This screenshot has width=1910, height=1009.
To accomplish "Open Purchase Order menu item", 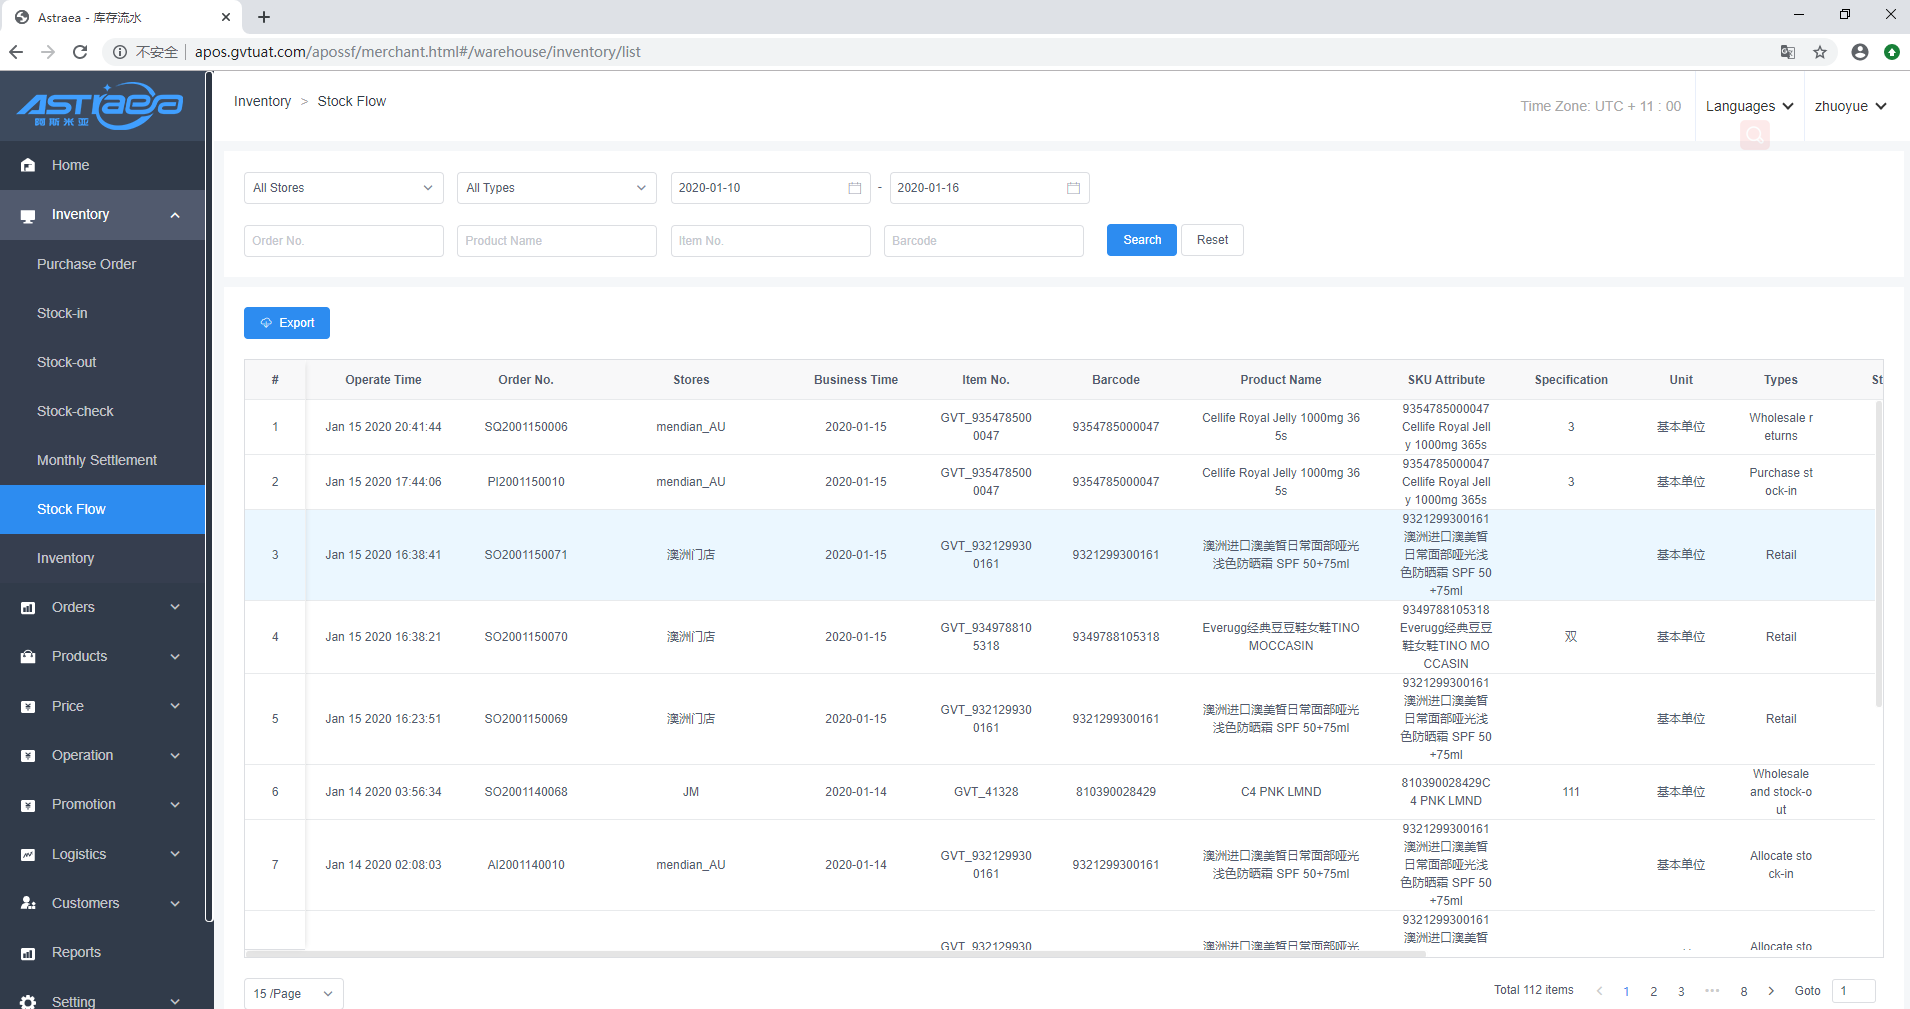I will [86, 264].
